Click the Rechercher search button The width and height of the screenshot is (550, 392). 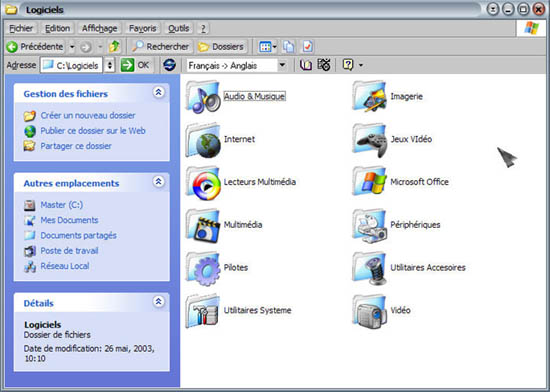click(x=161, y=47)
